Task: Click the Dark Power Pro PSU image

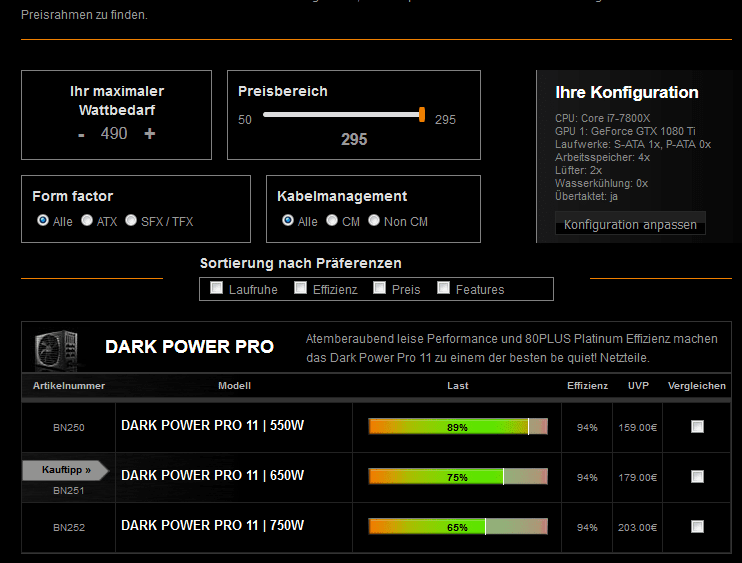Action: 57,350
